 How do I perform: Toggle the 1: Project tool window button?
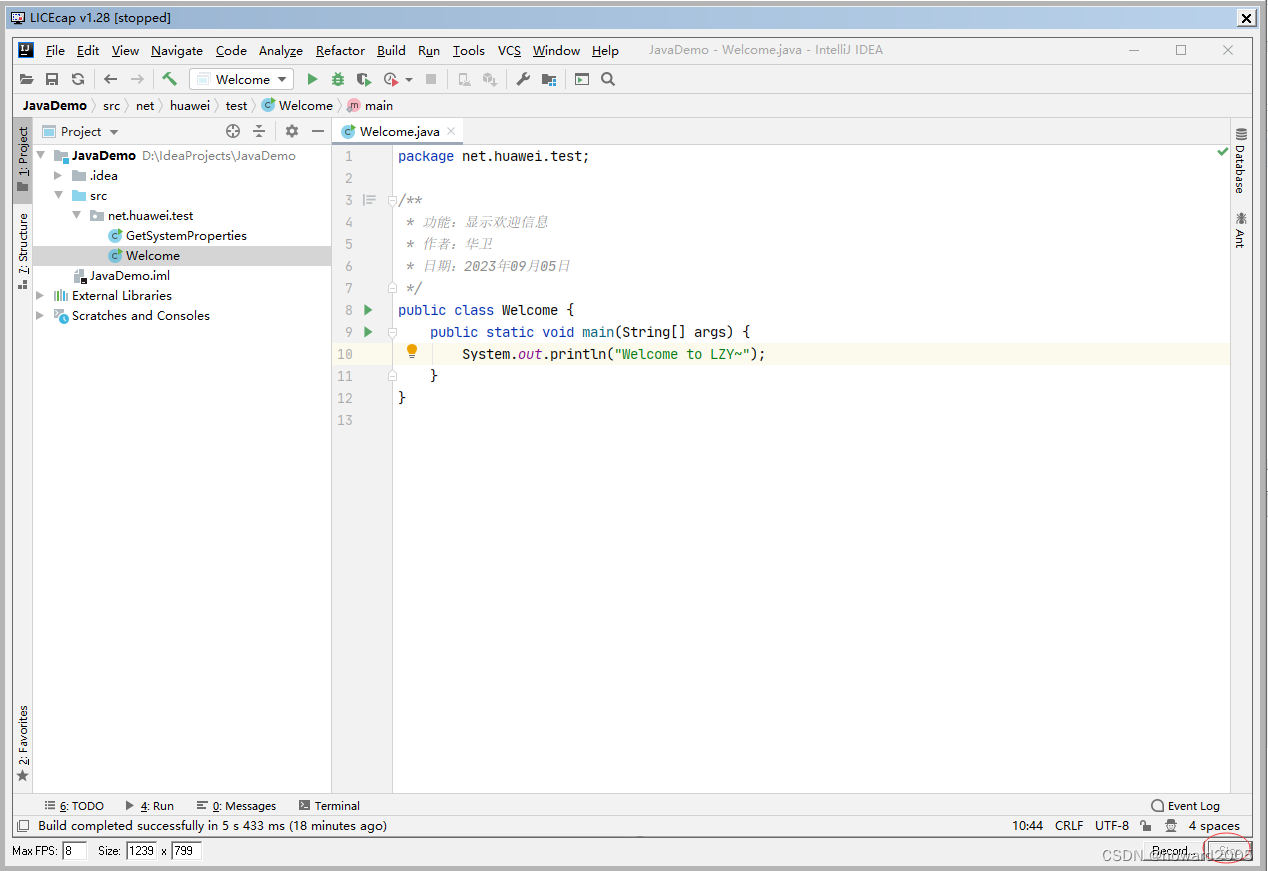23,160
